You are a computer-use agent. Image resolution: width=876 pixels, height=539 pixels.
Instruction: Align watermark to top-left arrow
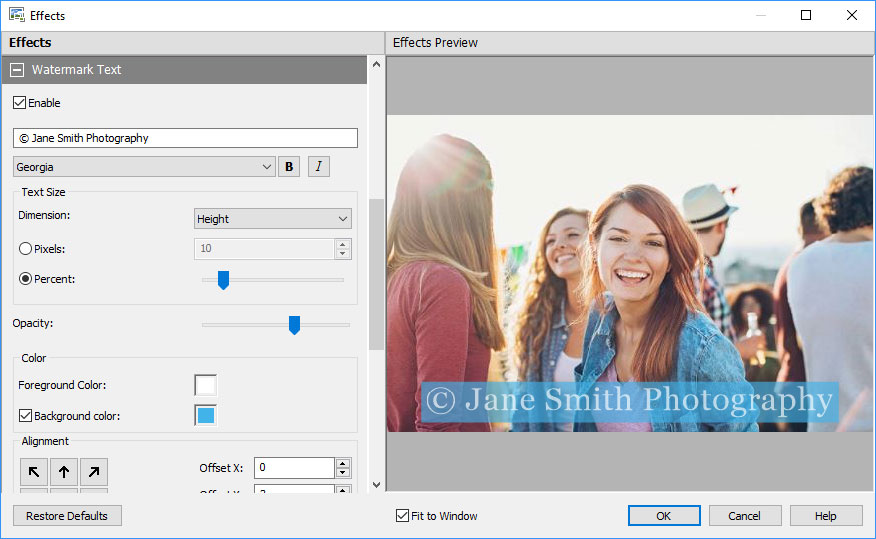click(x=34, y=472)
